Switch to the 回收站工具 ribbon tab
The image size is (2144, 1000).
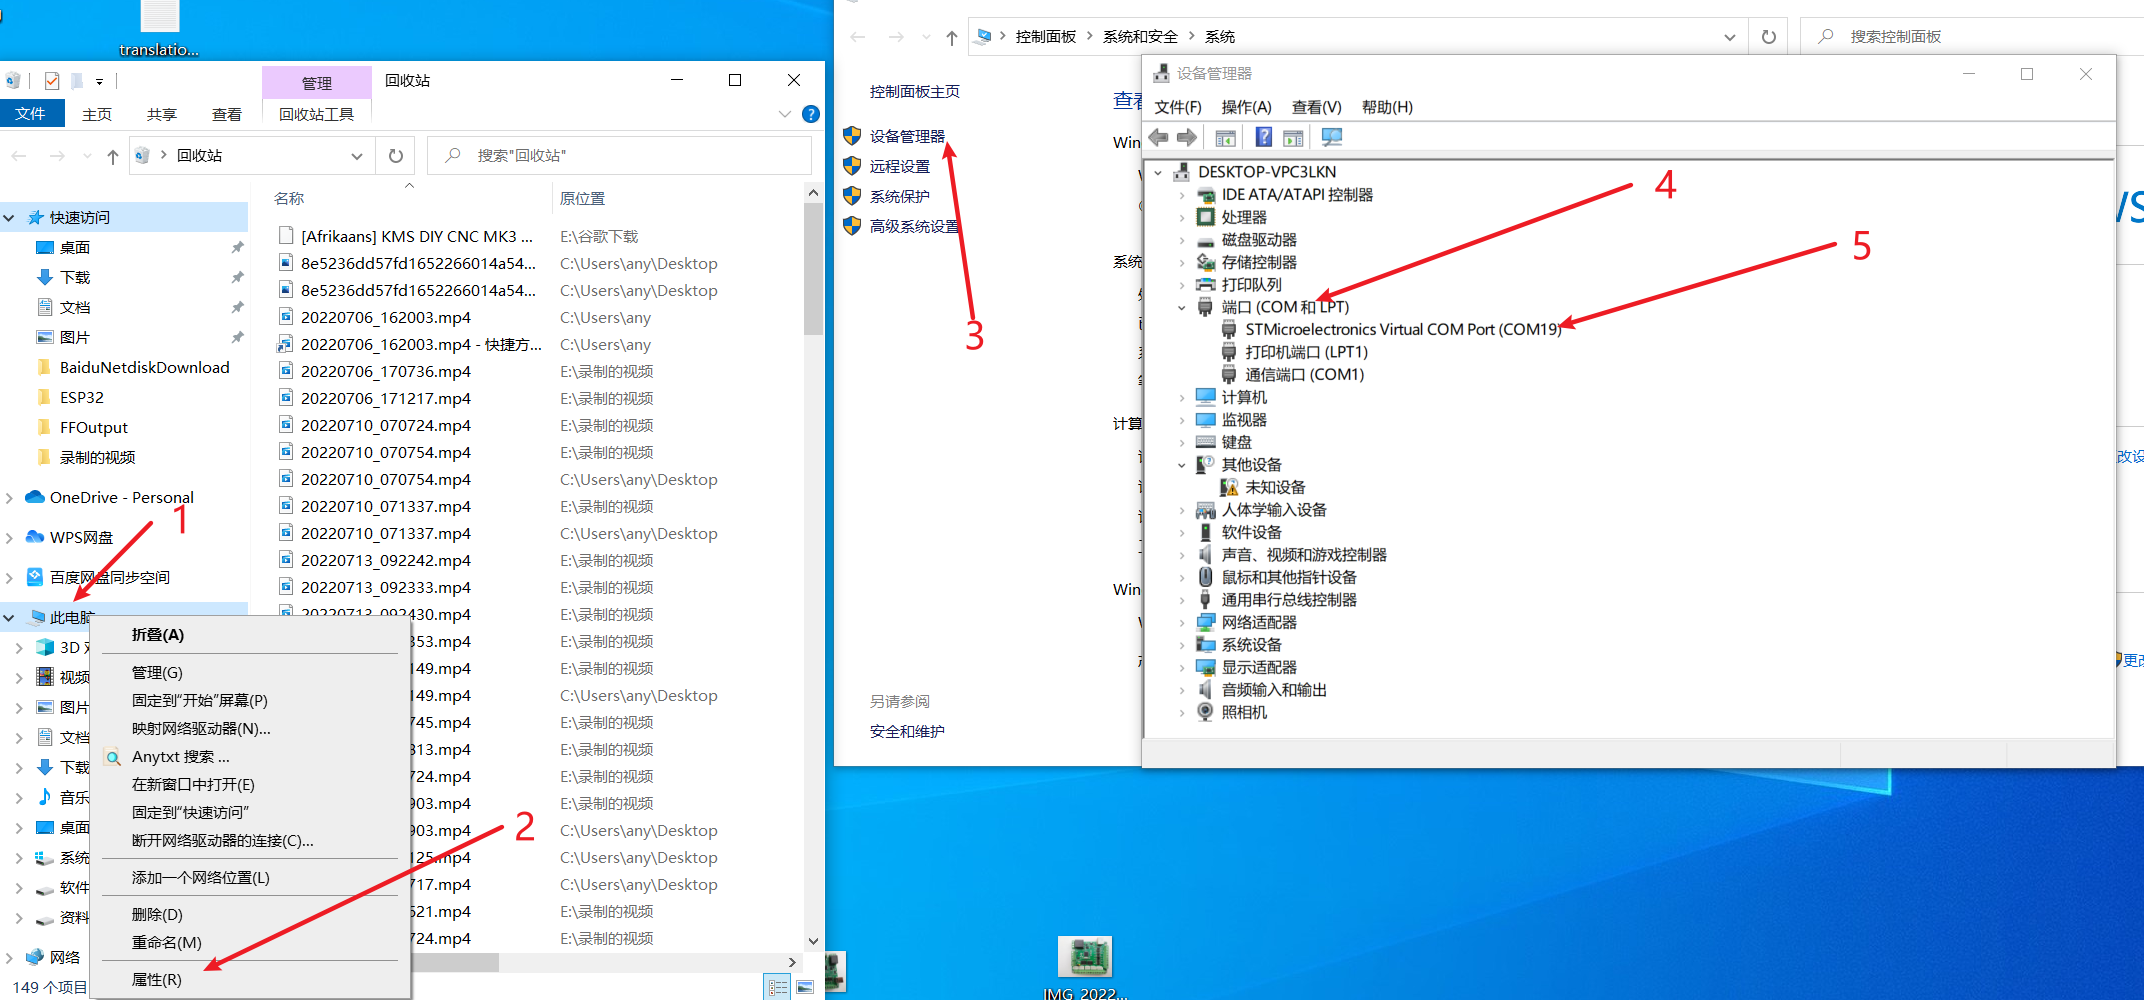tap(316, 114)
